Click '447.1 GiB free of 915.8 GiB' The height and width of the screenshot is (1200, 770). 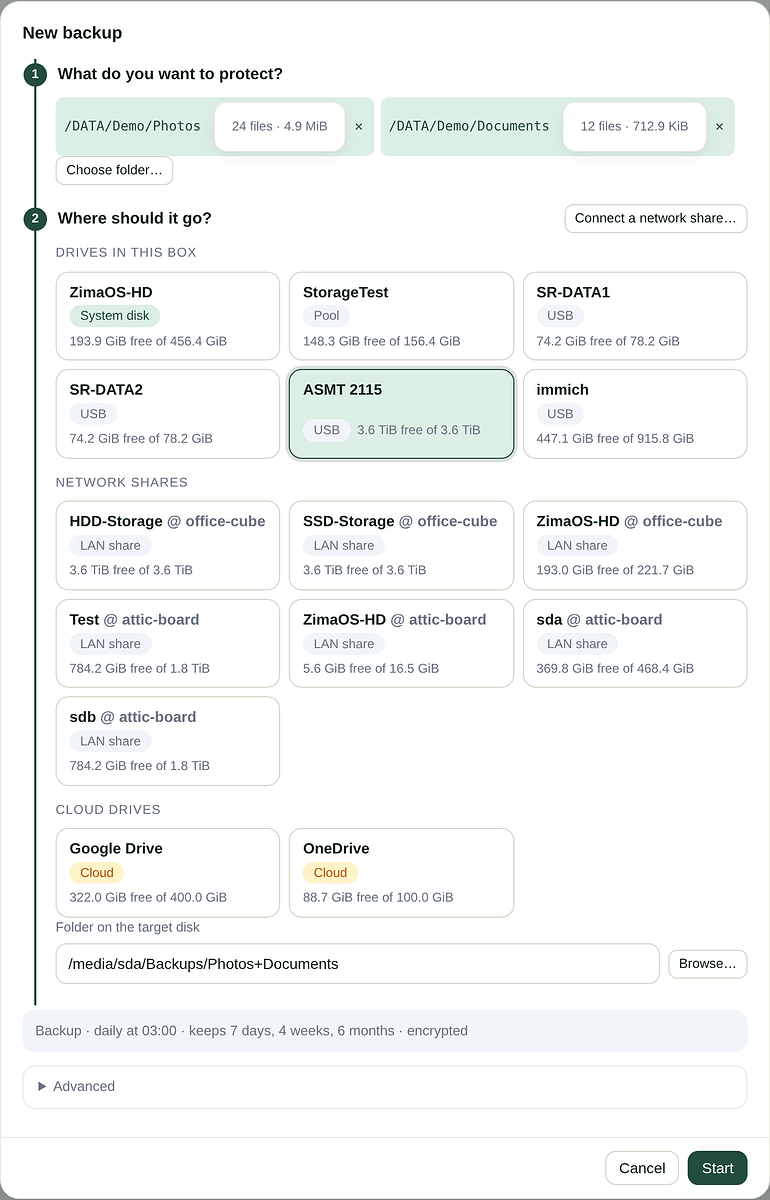(x=615, y=439)
